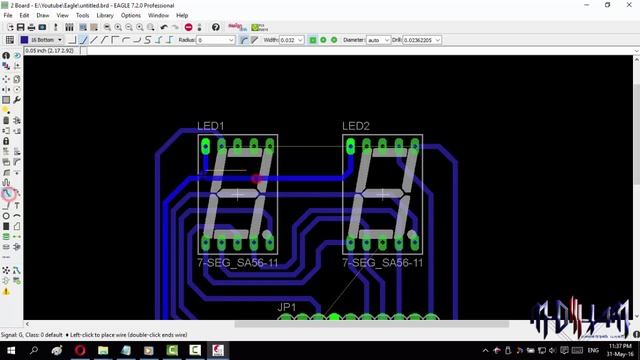Select the first right-angle wire bend style

72,40
